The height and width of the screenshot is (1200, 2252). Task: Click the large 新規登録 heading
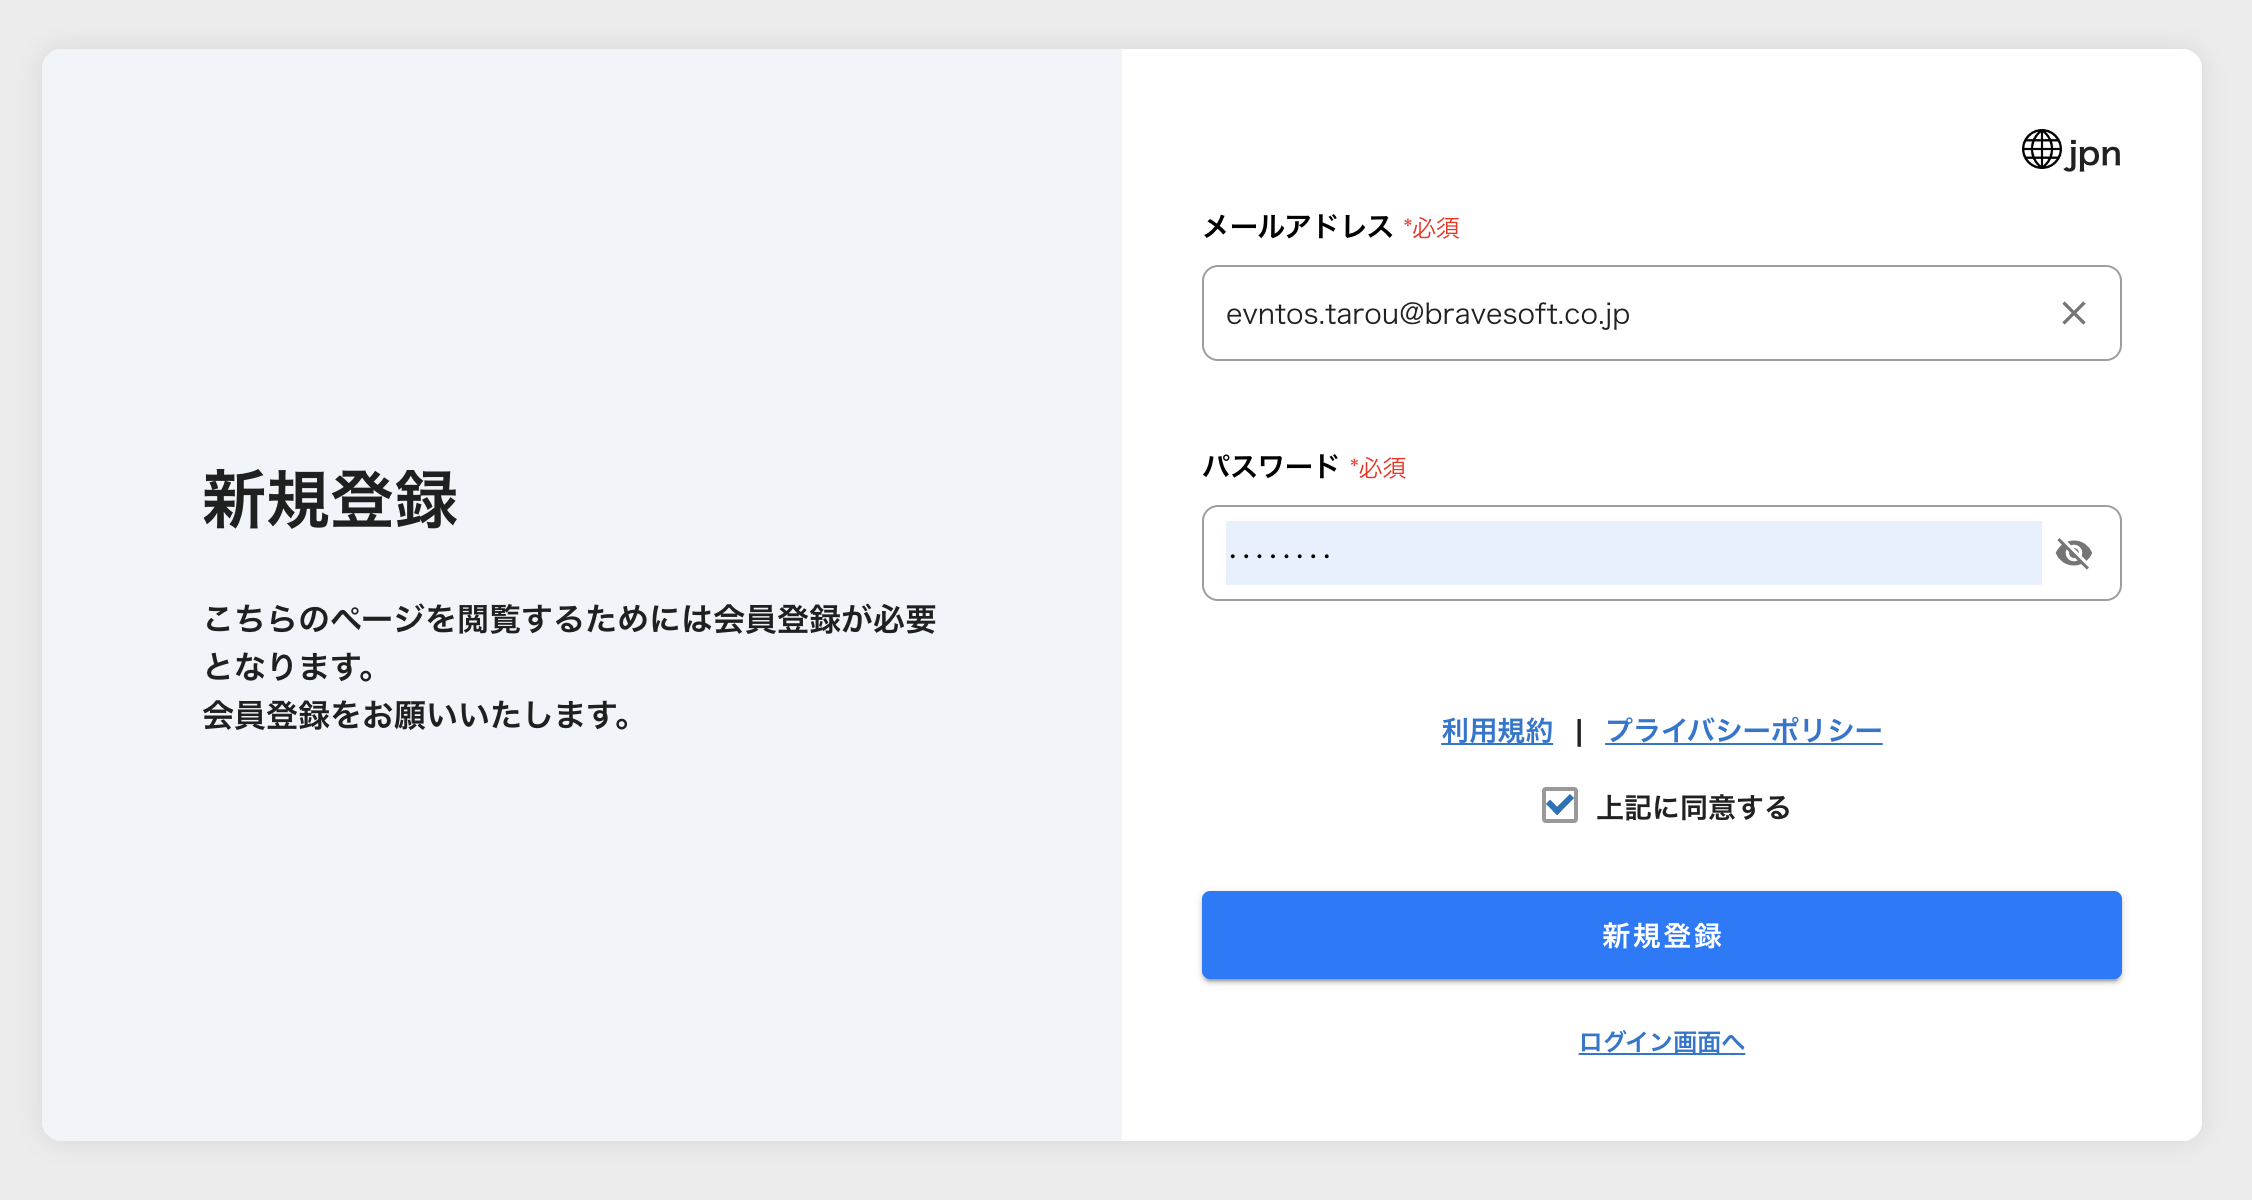[x=330, y=499]
